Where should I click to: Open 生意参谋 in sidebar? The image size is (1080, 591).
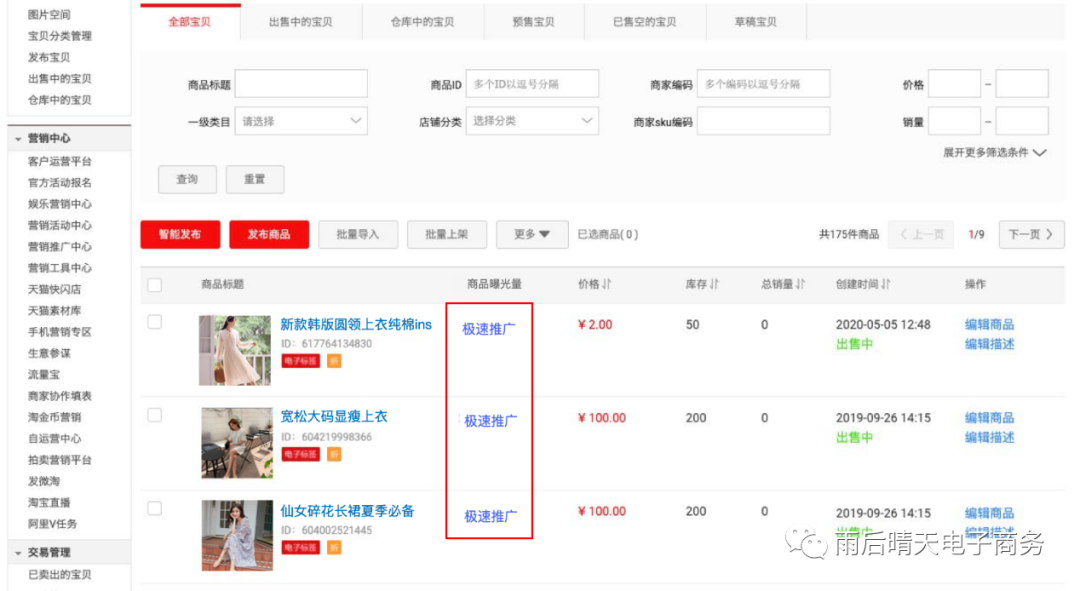tap(49, 353)
